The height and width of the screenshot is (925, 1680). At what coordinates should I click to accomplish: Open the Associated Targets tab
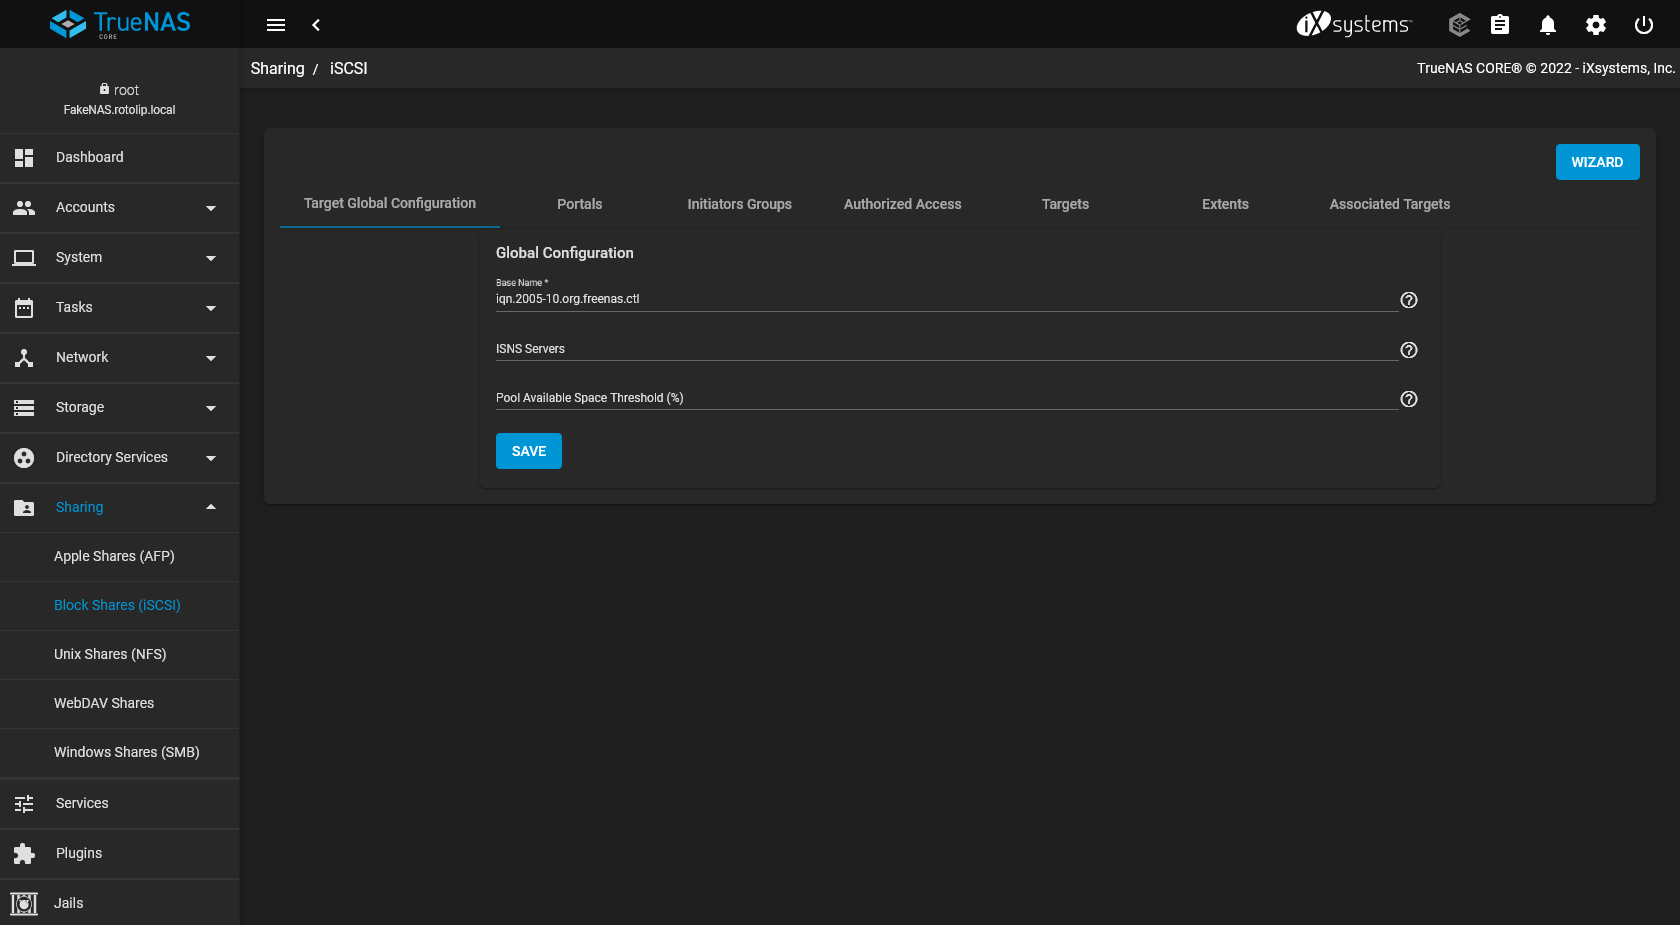(1389, 204)
